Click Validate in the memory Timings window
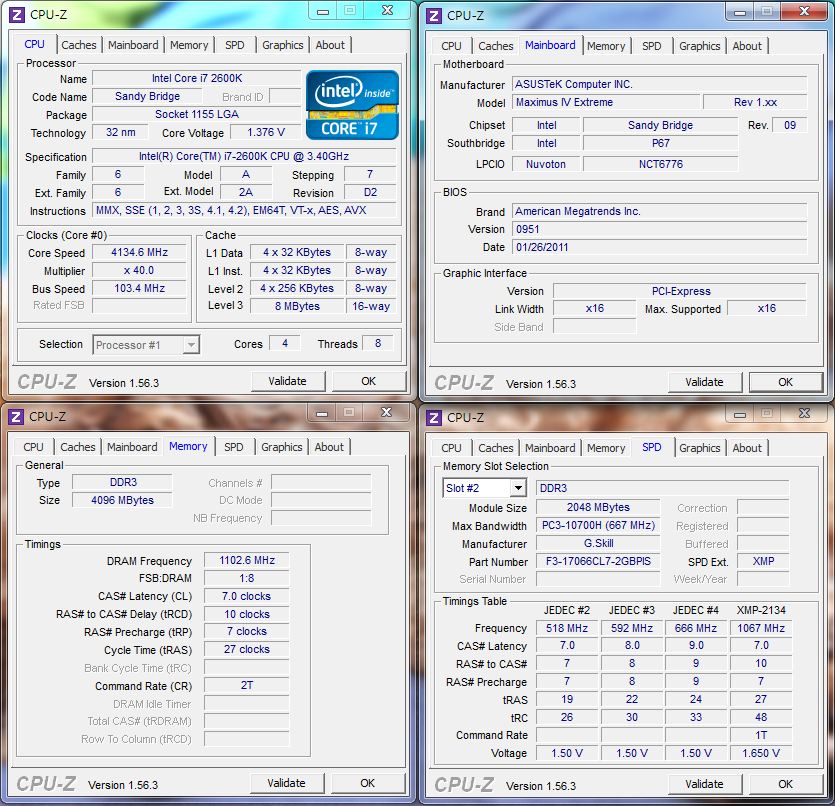This screenshot has height=806, width=835. click(286, 783)
